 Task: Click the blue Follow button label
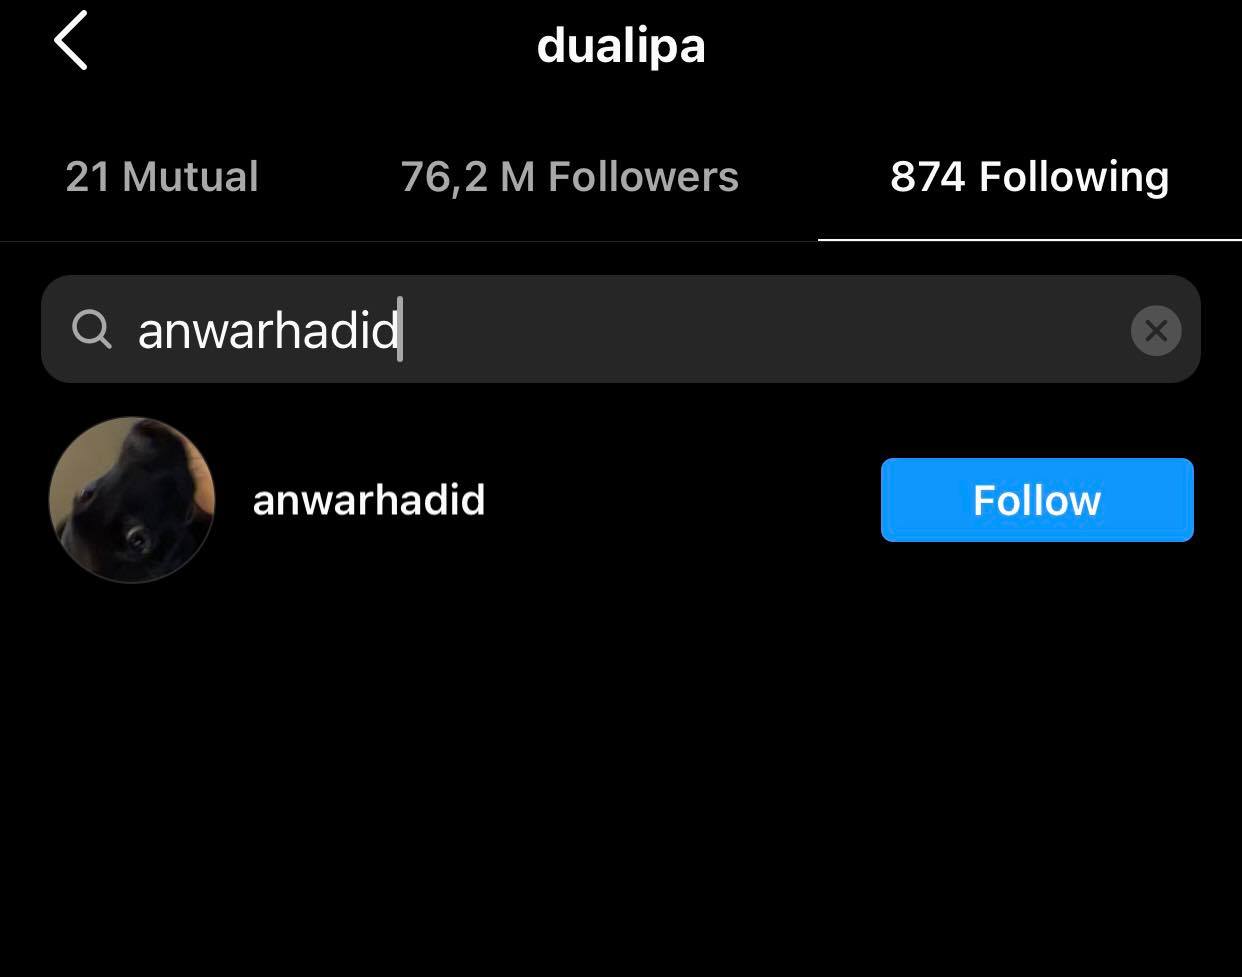[1037, 500]
